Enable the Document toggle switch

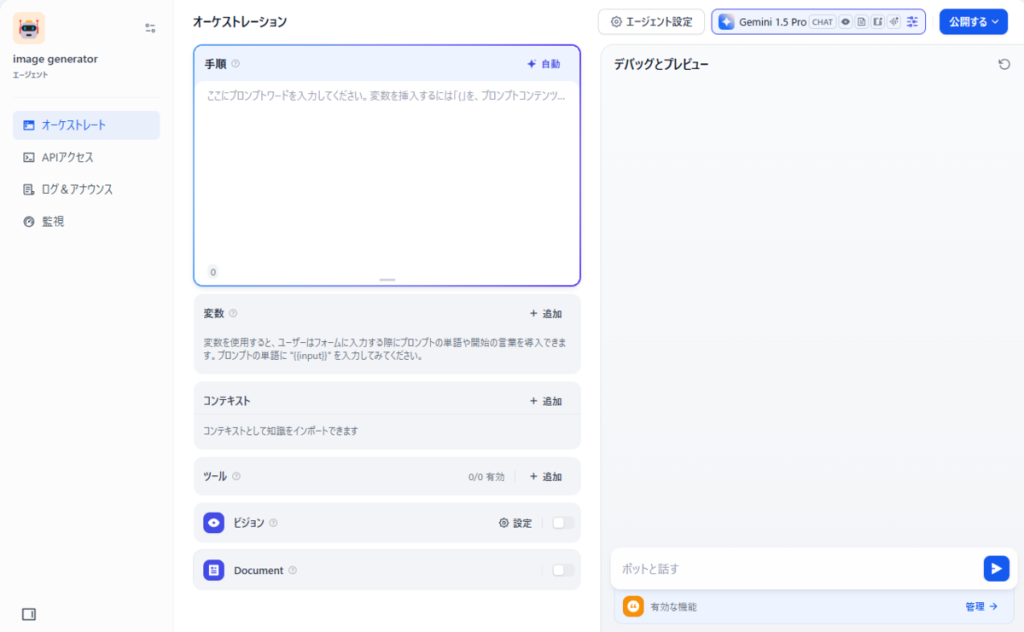[x=563, y=570]
